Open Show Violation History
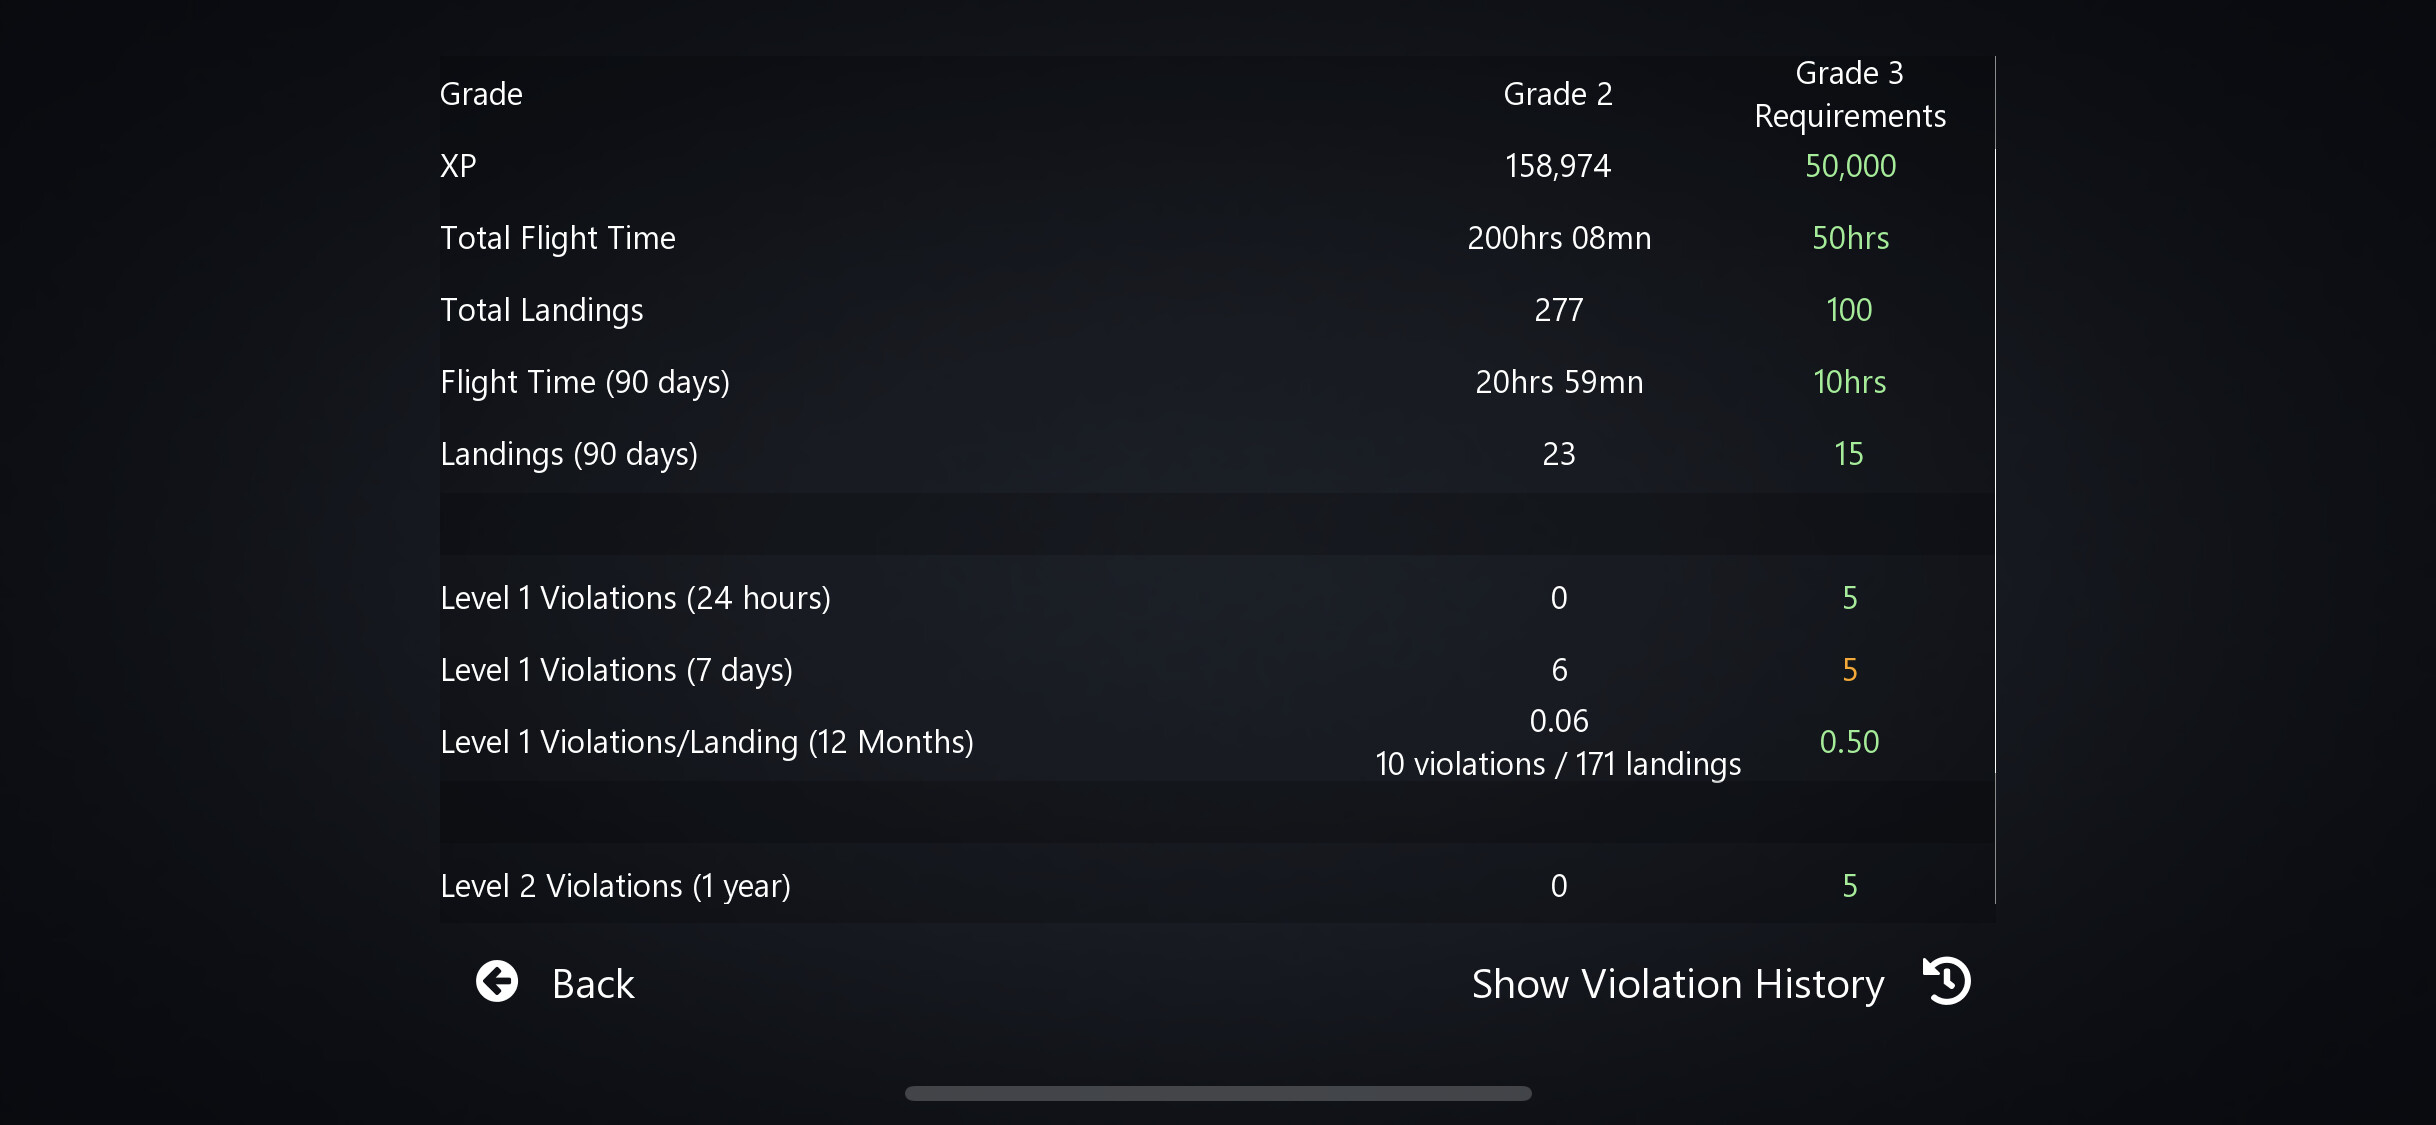This screenshot has width=2436, height=1125. [1678, 984]
